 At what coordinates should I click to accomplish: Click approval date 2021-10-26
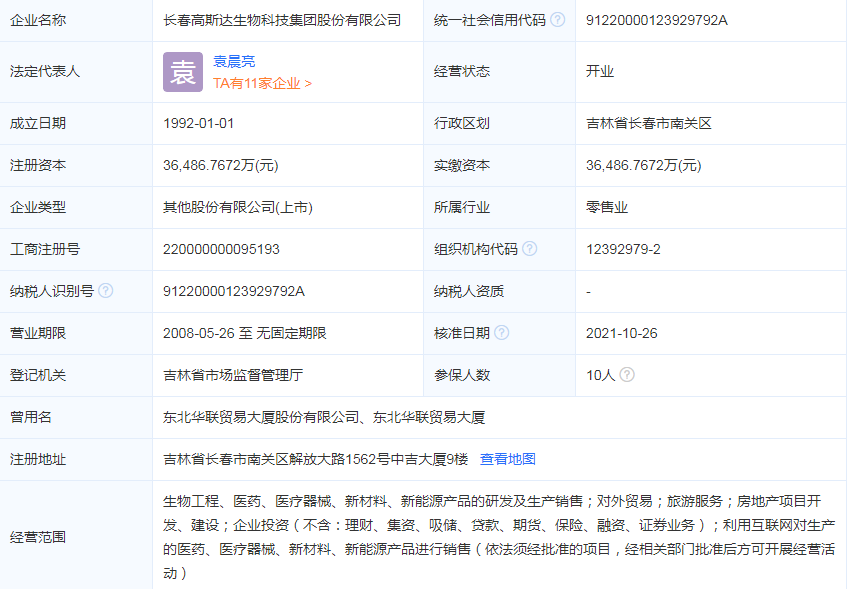[x=621, y=333]
